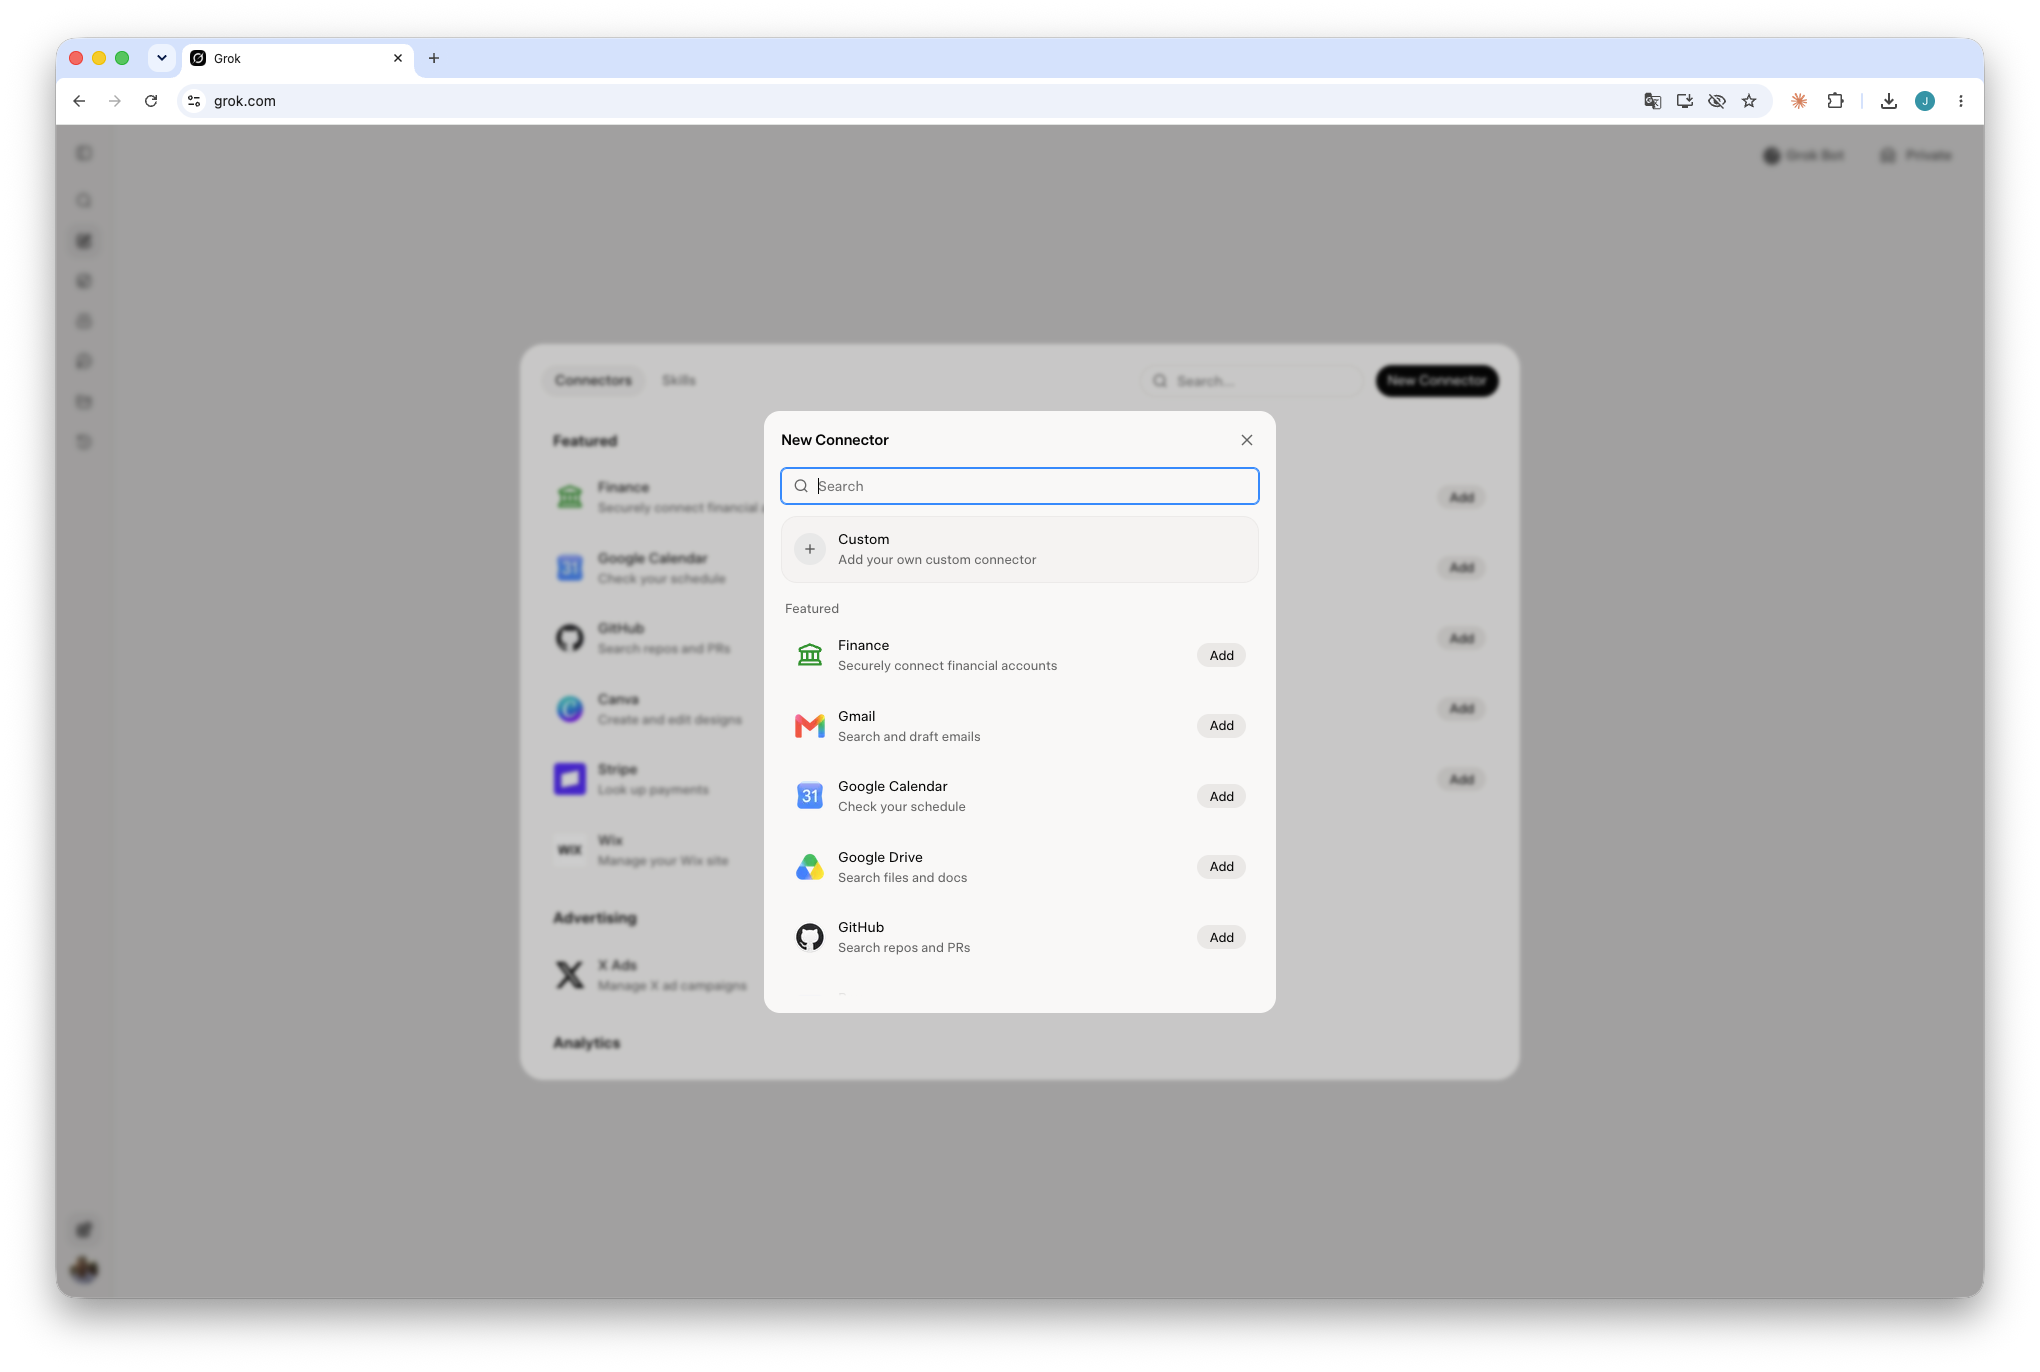
Task: Click the GitHub octocat icon in dialog
Action: click(x=810, y=938)
